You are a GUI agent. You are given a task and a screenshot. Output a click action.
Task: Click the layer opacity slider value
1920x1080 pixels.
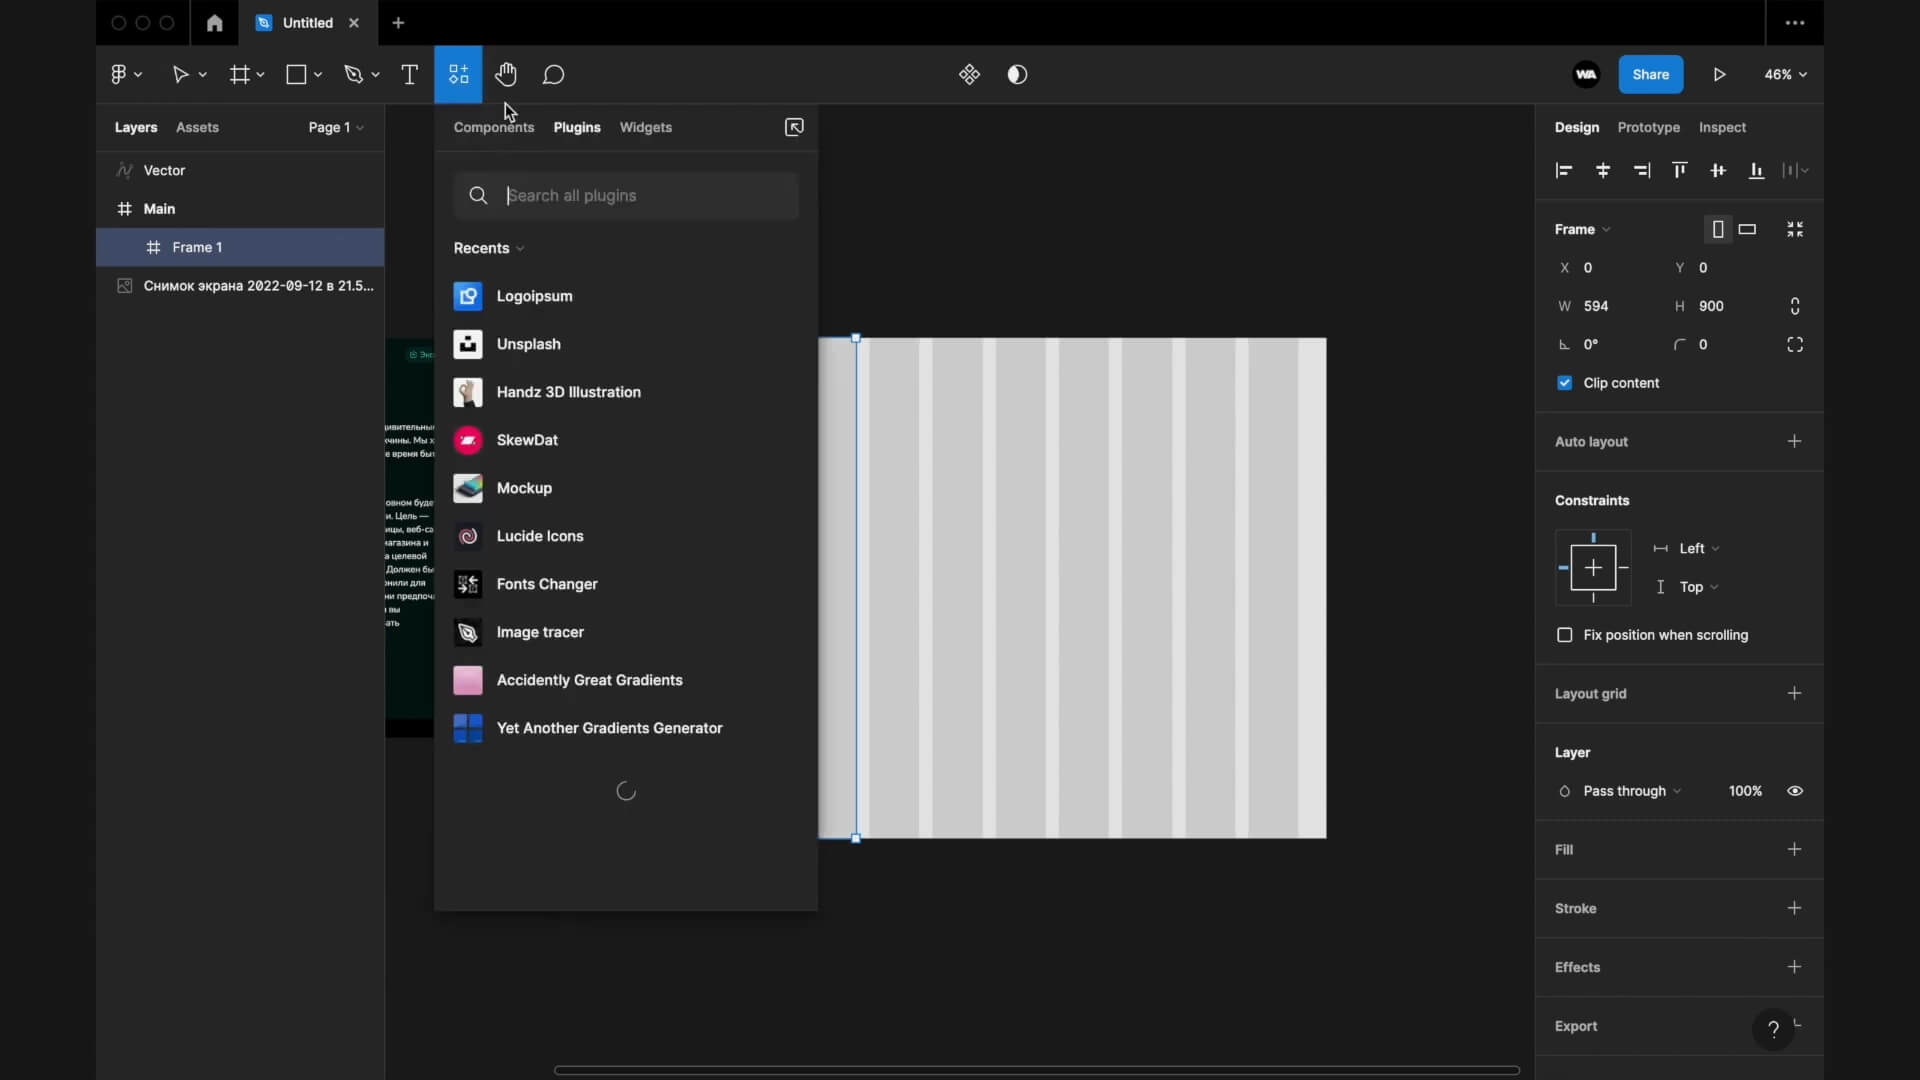pos(1745,790)
